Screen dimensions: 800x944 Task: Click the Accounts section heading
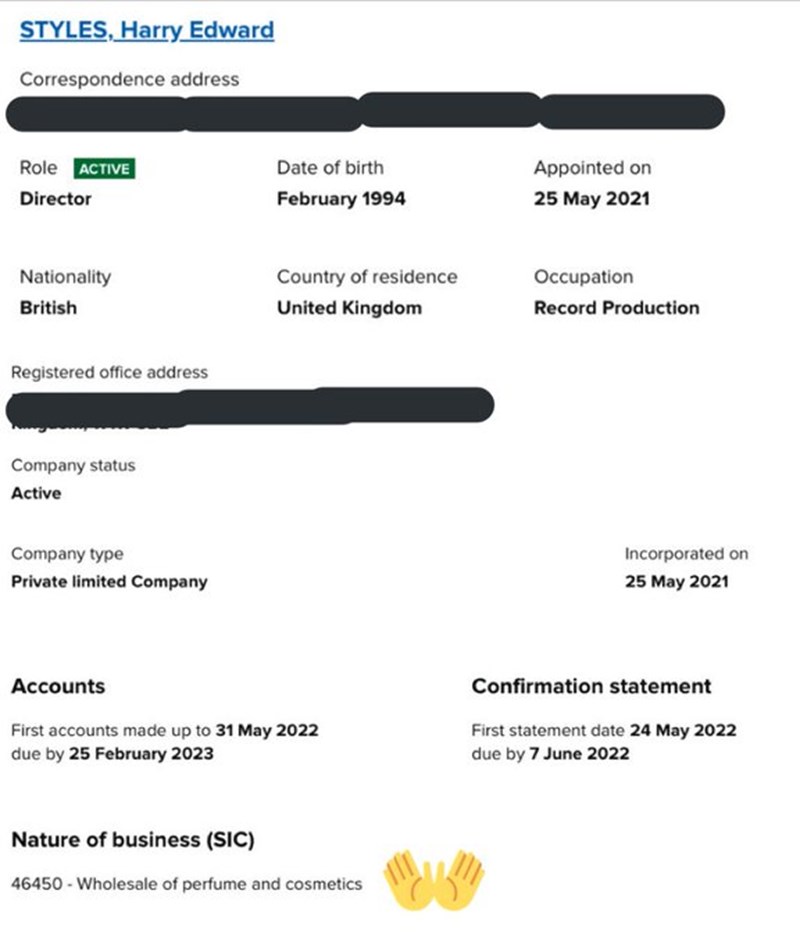pyautogui.click(x=58, y=686)
